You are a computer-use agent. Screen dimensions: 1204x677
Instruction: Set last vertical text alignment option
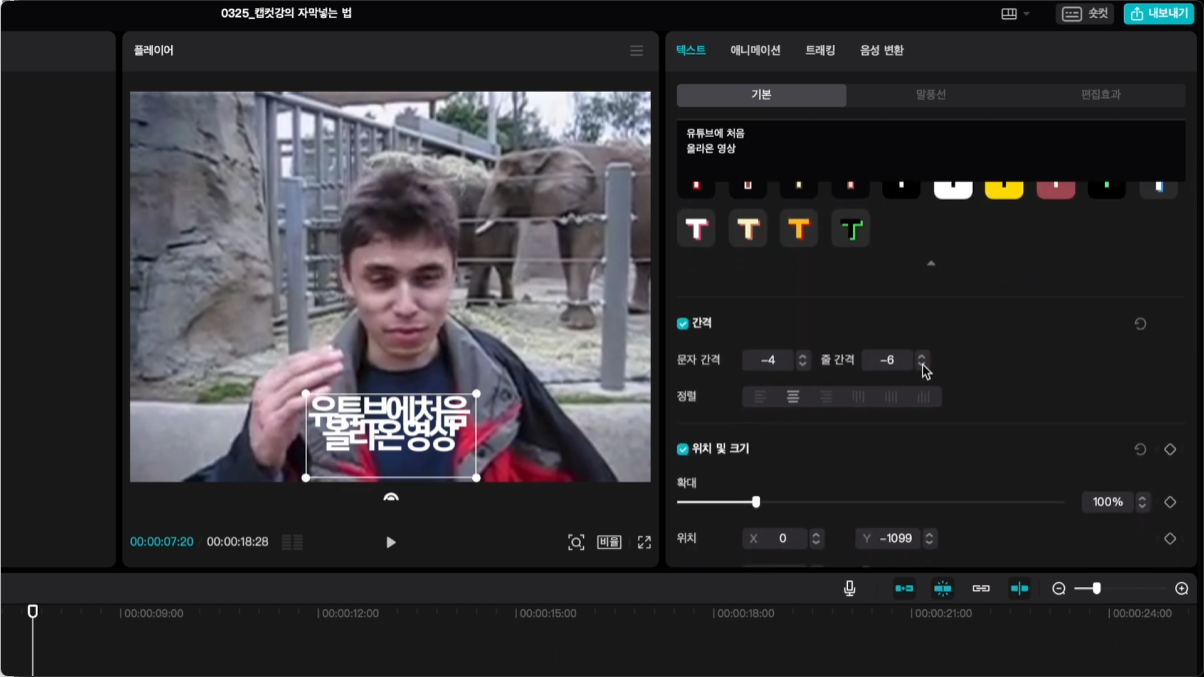point(924,397)
